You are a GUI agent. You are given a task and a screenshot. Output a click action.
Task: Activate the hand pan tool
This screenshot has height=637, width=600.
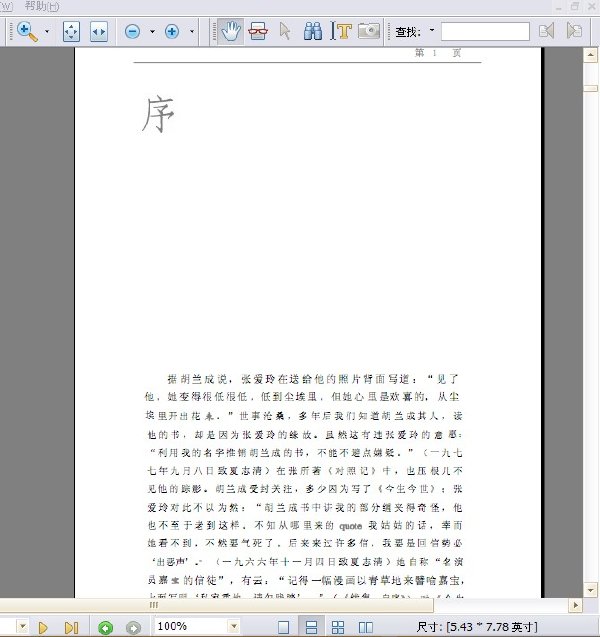[x=231, y=32]
